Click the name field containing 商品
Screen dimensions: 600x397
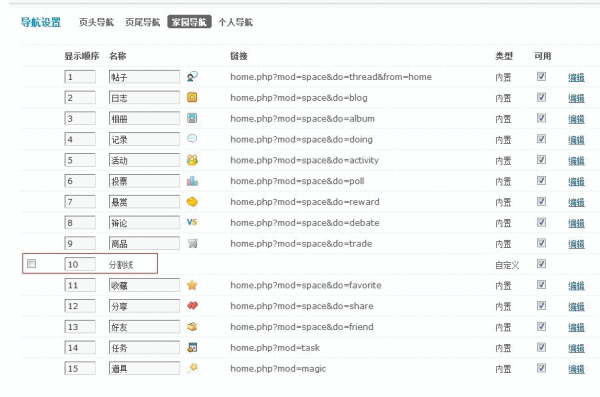[144, 243]
